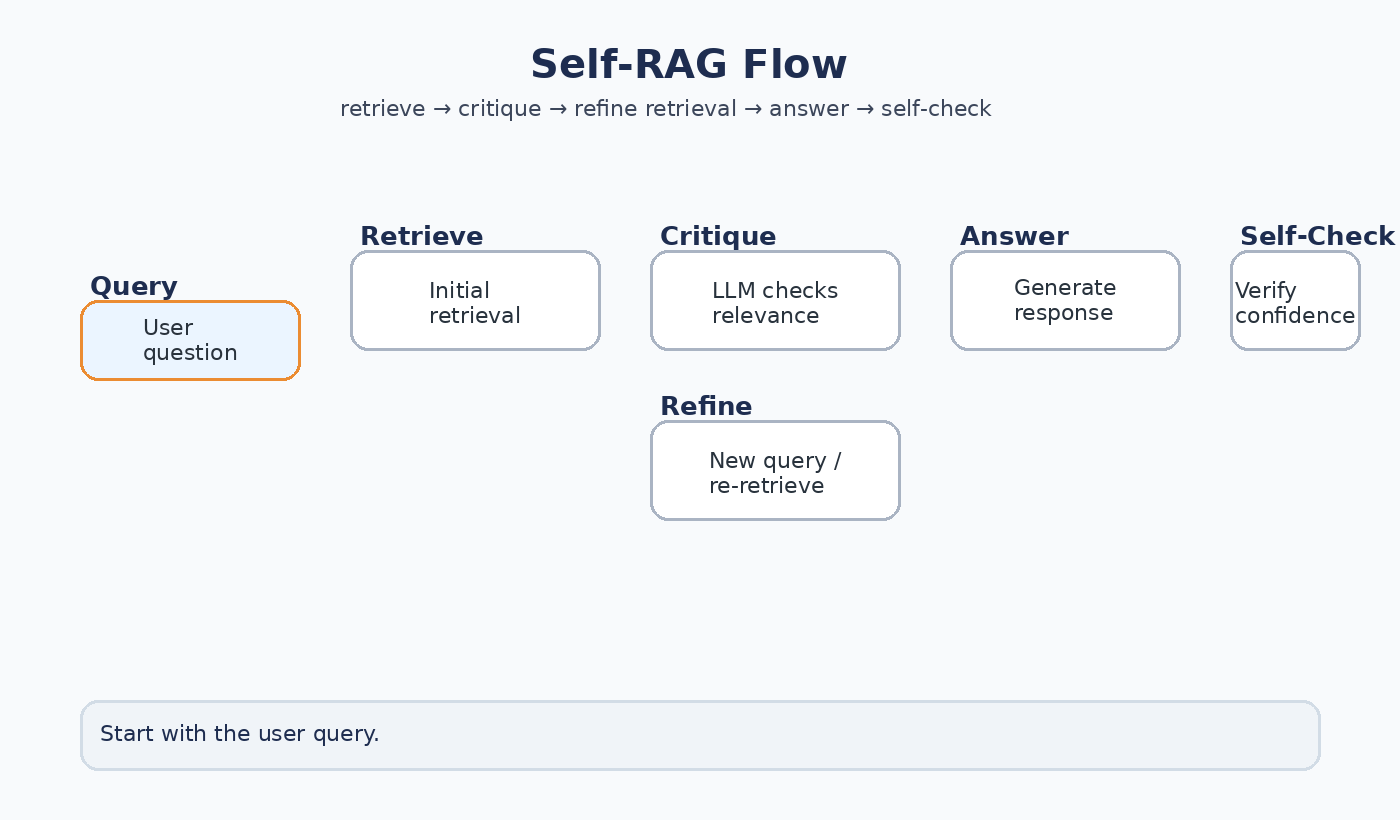Click the word retrieve in the subtitle
The height and width of the screenshot is (820, 1400).
point(383,108)
